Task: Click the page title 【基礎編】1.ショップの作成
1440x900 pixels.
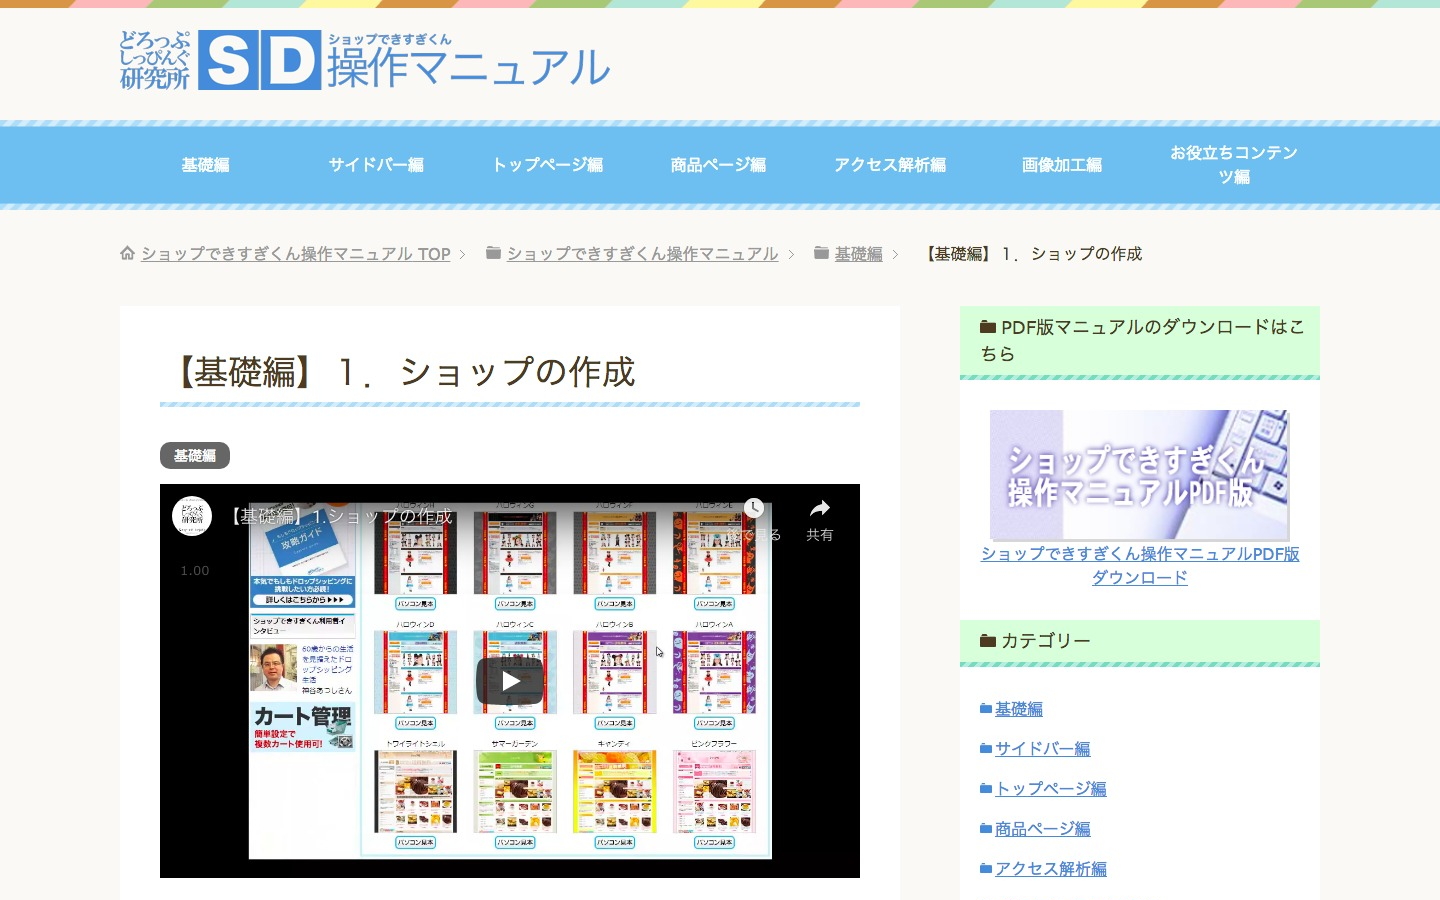Action: pyautogui.click(x=403, y=372)
